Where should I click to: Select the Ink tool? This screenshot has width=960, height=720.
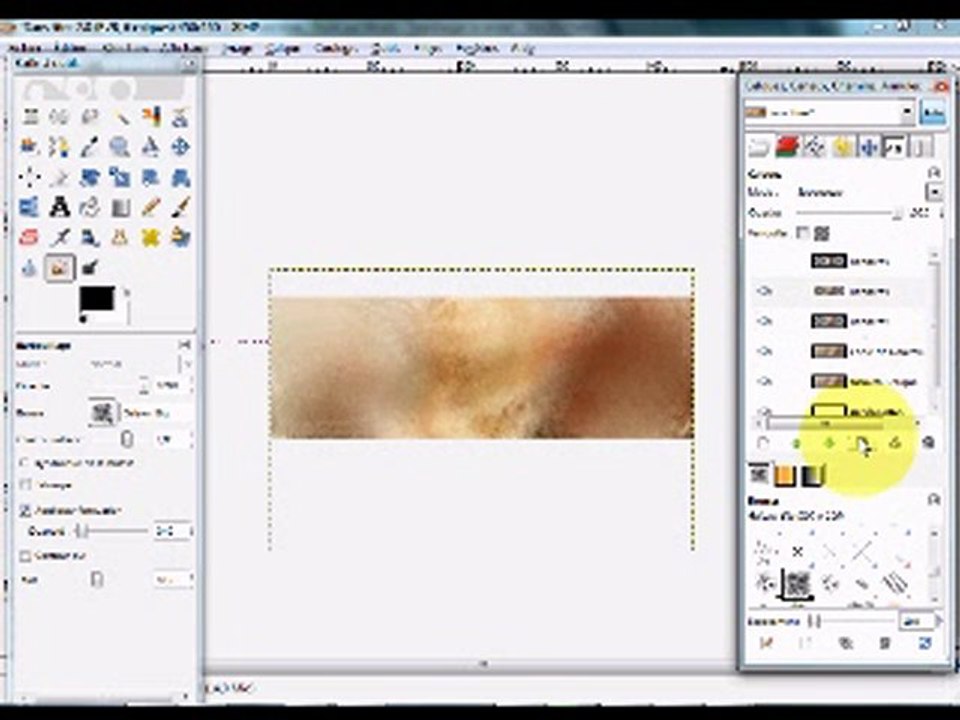[x=90, y=238]
